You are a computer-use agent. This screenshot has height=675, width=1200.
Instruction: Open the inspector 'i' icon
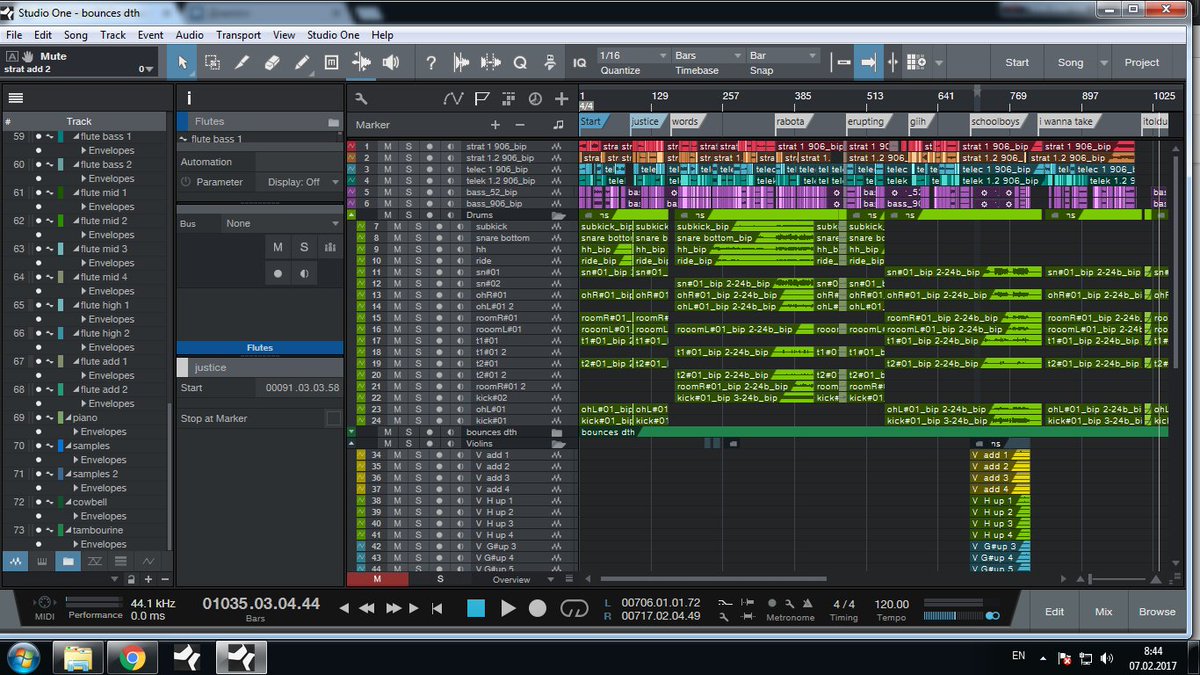pos(189,98)
